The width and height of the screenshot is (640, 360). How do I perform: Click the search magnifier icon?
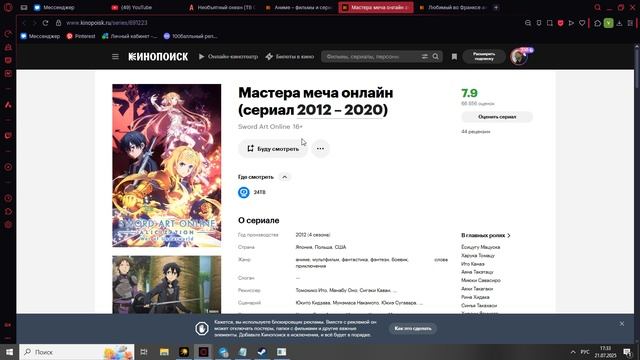click(436, 57)
